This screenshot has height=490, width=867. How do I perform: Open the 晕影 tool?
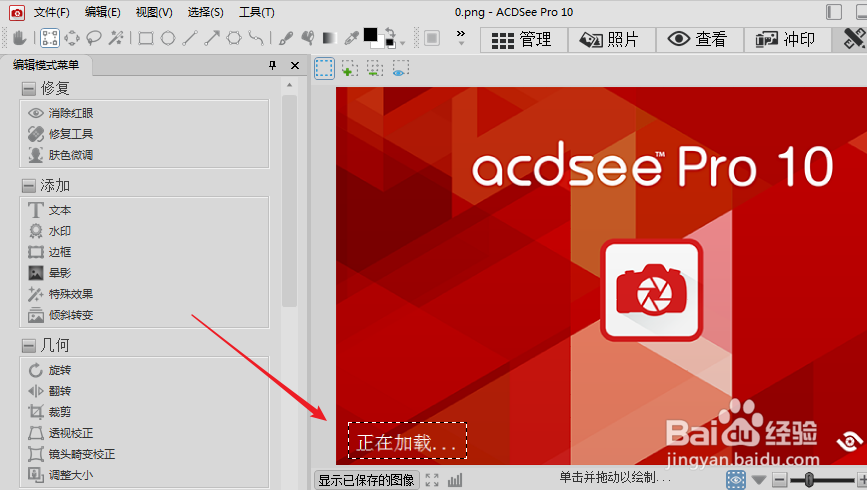[49, 273]
